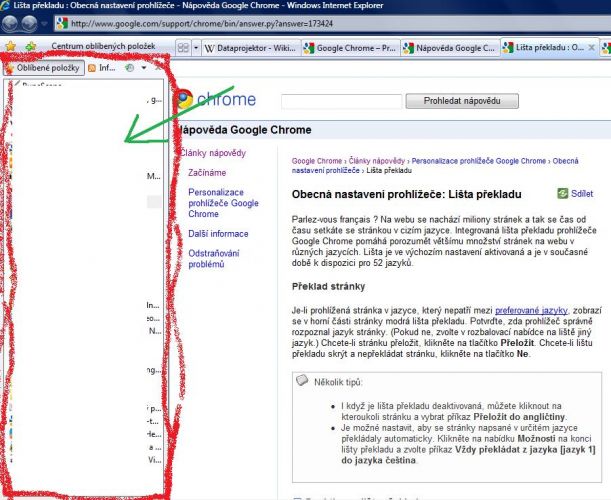This screenshot has height=500, width=611.
Task: Click the Sdílet link
Action: 582,194
